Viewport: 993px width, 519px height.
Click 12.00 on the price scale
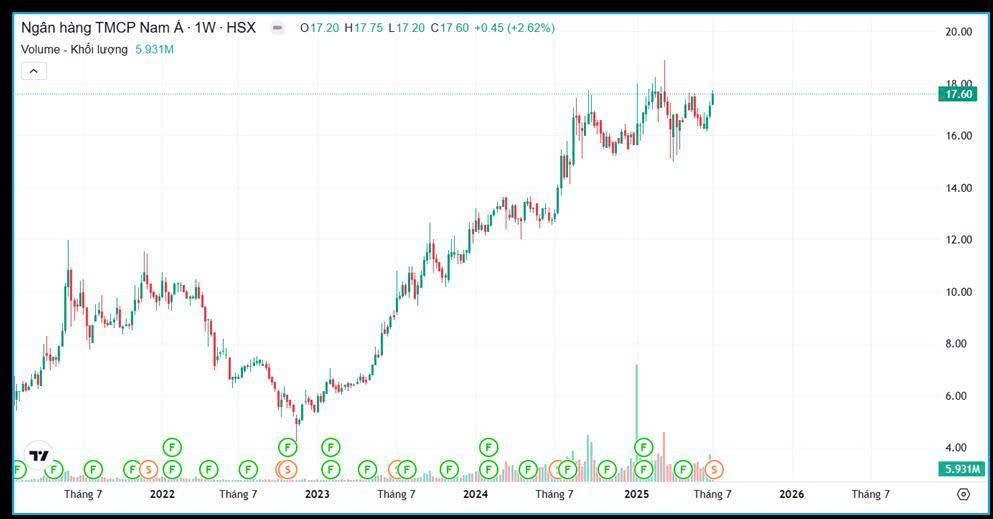(x=958, y=240)
